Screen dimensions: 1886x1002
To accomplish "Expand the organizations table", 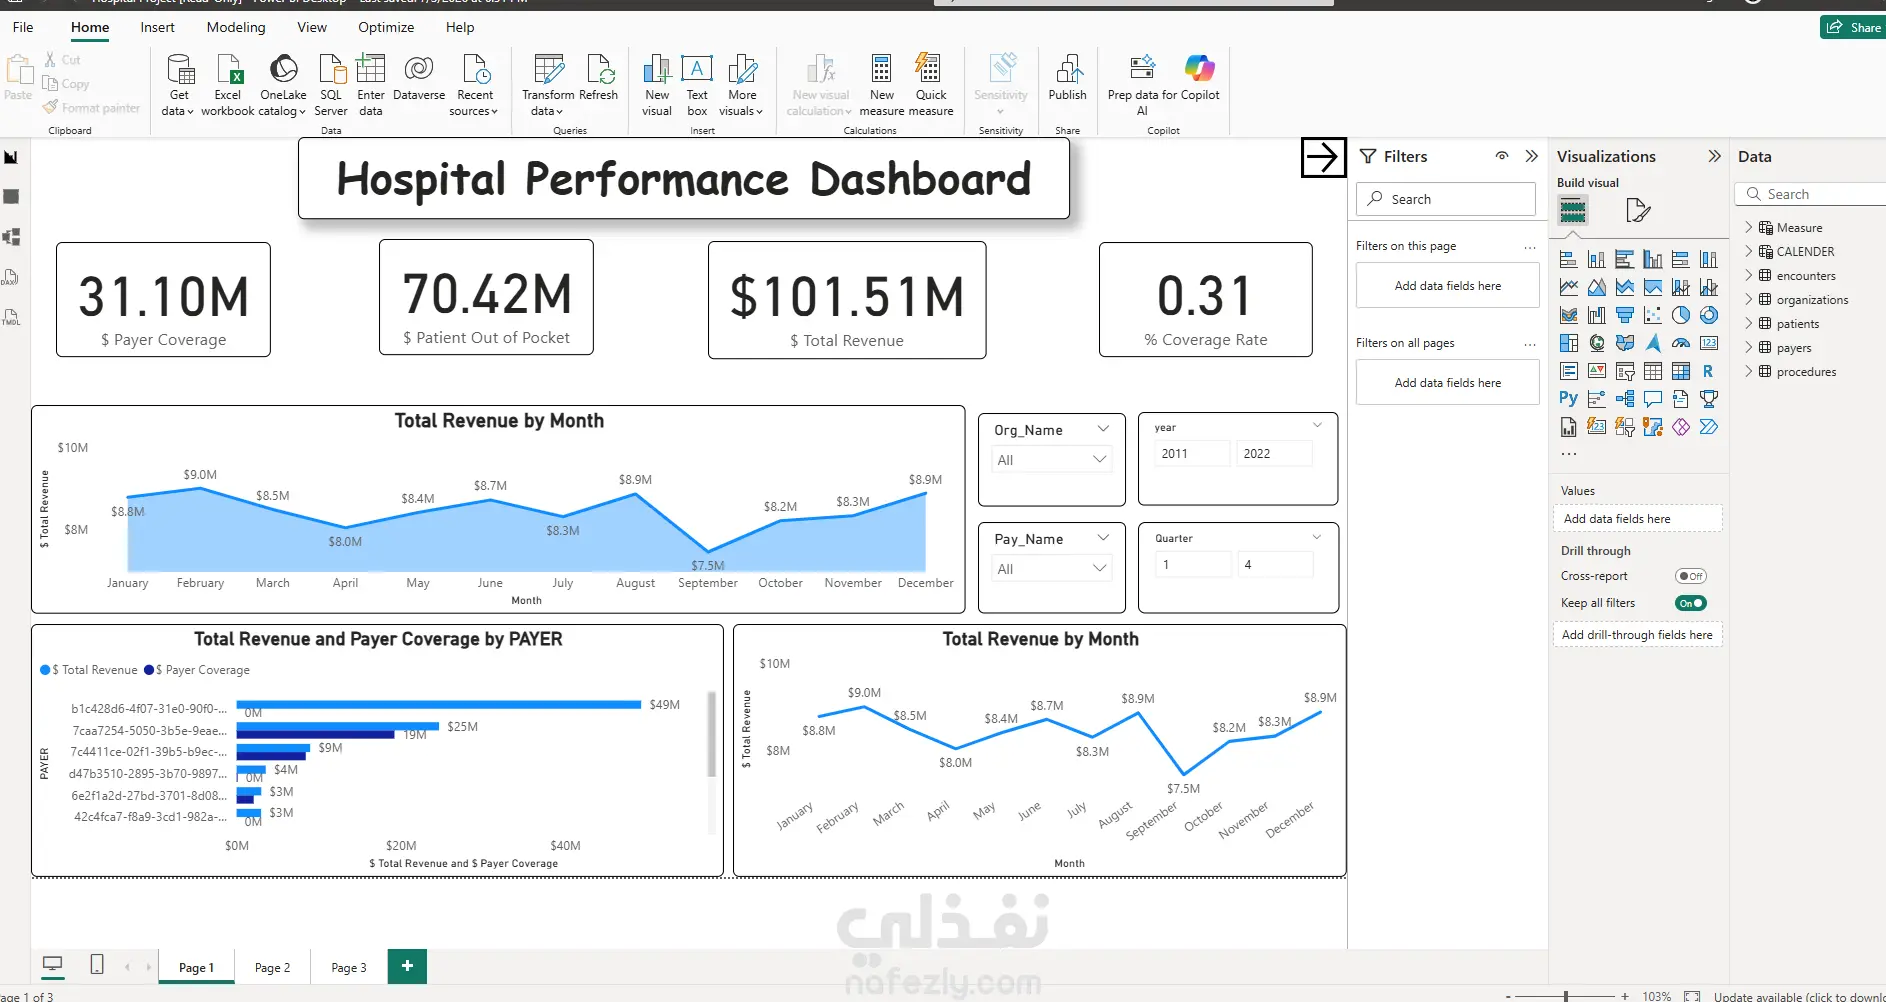I will coord(1749,300).
